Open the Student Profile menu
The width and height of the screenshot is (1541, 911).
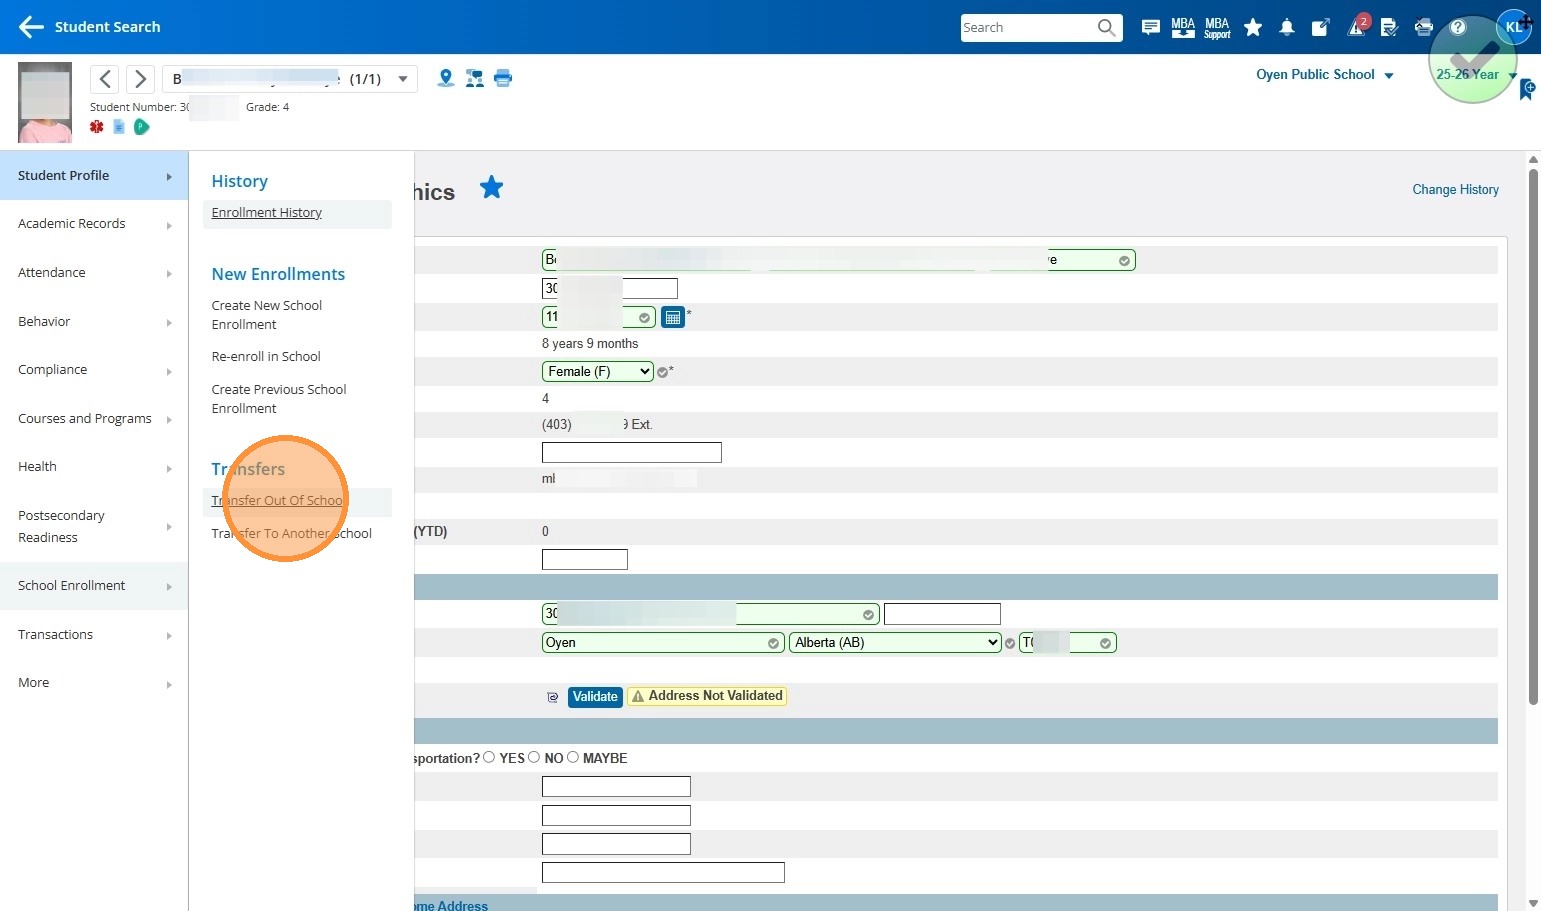94,175
